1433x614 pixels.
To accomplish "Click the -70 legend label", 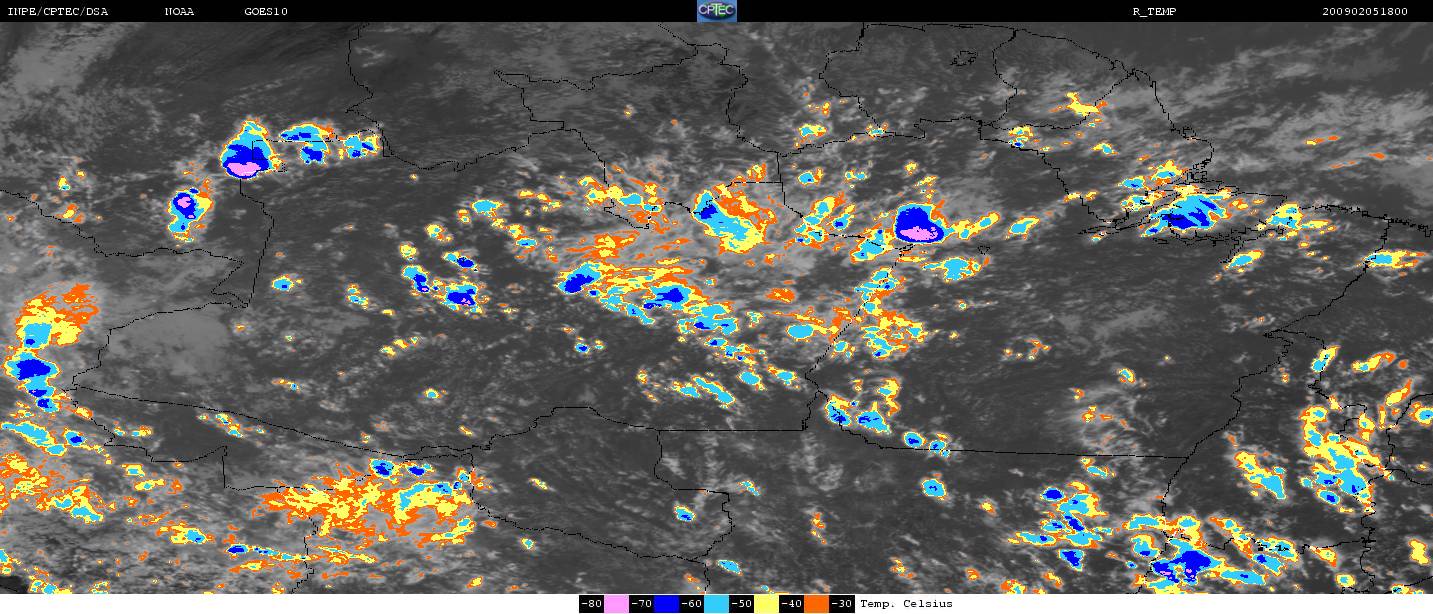I will pos(642,604).
